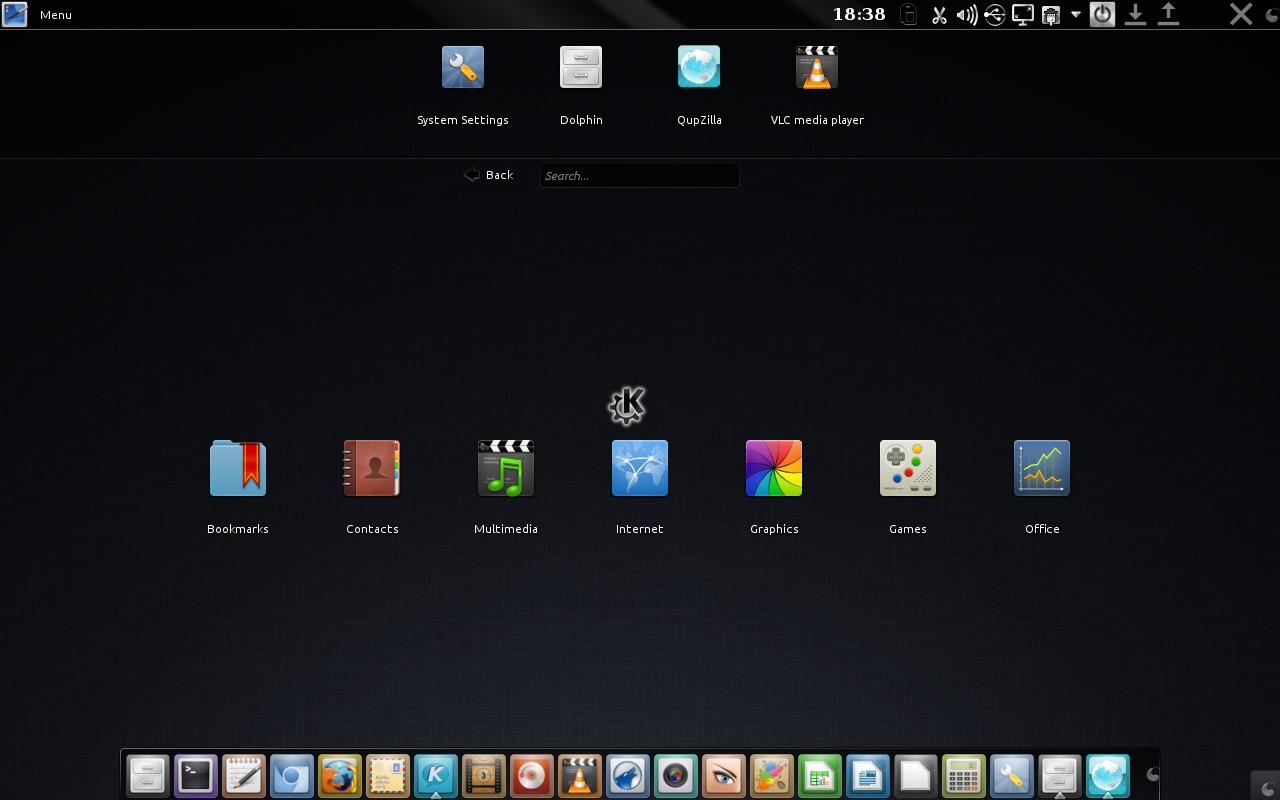
Task: Open the mail stamp icon in dock
Action: [x=388, y=775]
